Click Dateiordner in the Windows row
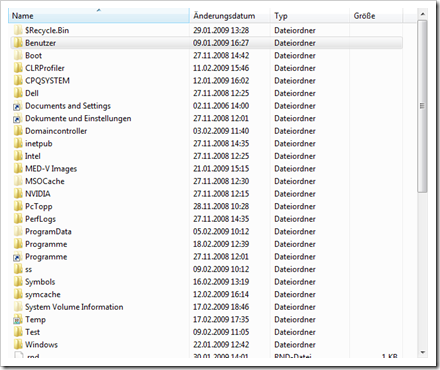 click(295, 345)
